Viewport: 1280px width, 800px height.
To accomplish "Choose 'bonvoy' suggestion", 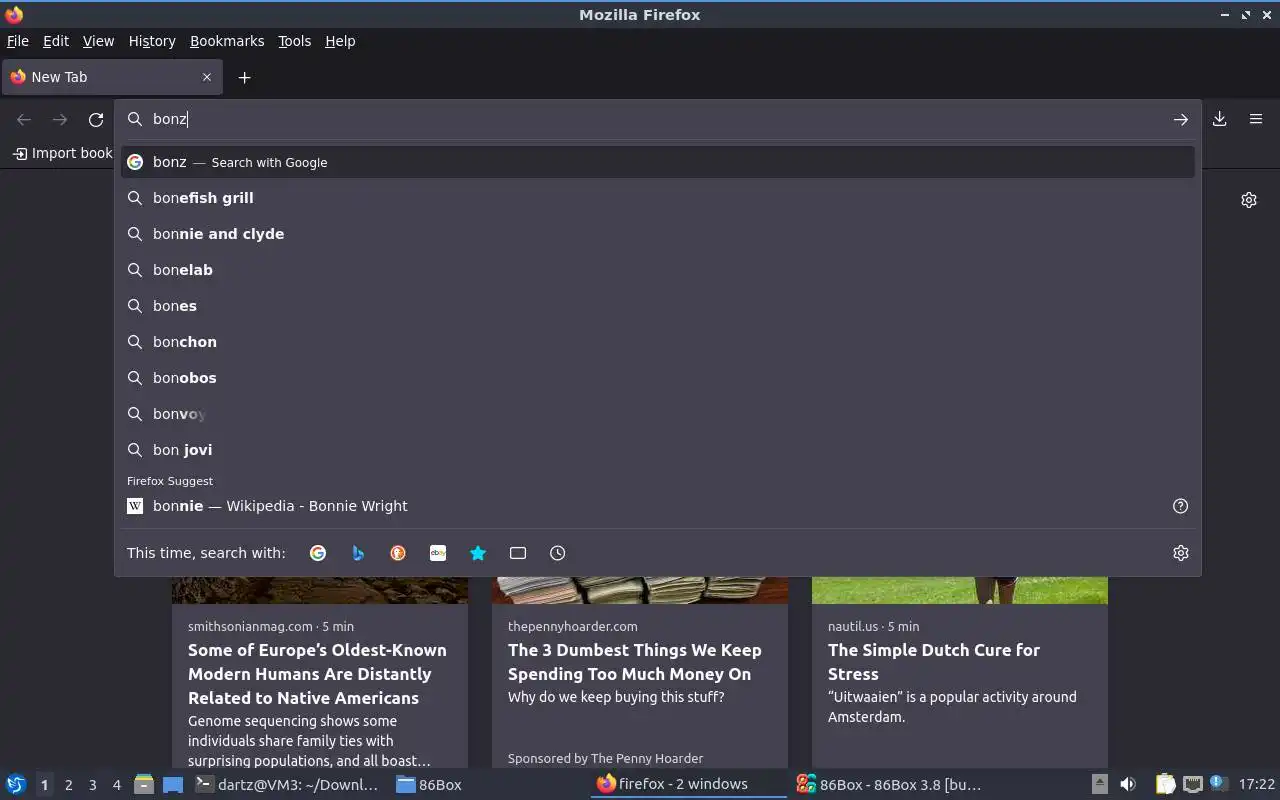I will pos(658,414).
